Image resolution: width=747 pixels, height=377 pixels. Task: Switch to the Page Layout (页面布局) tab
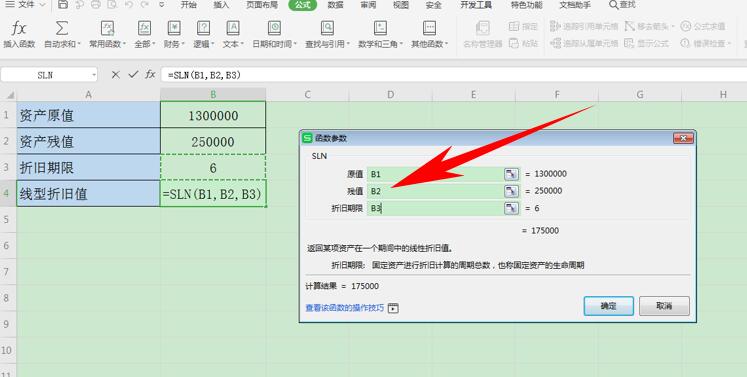point(262,5)
